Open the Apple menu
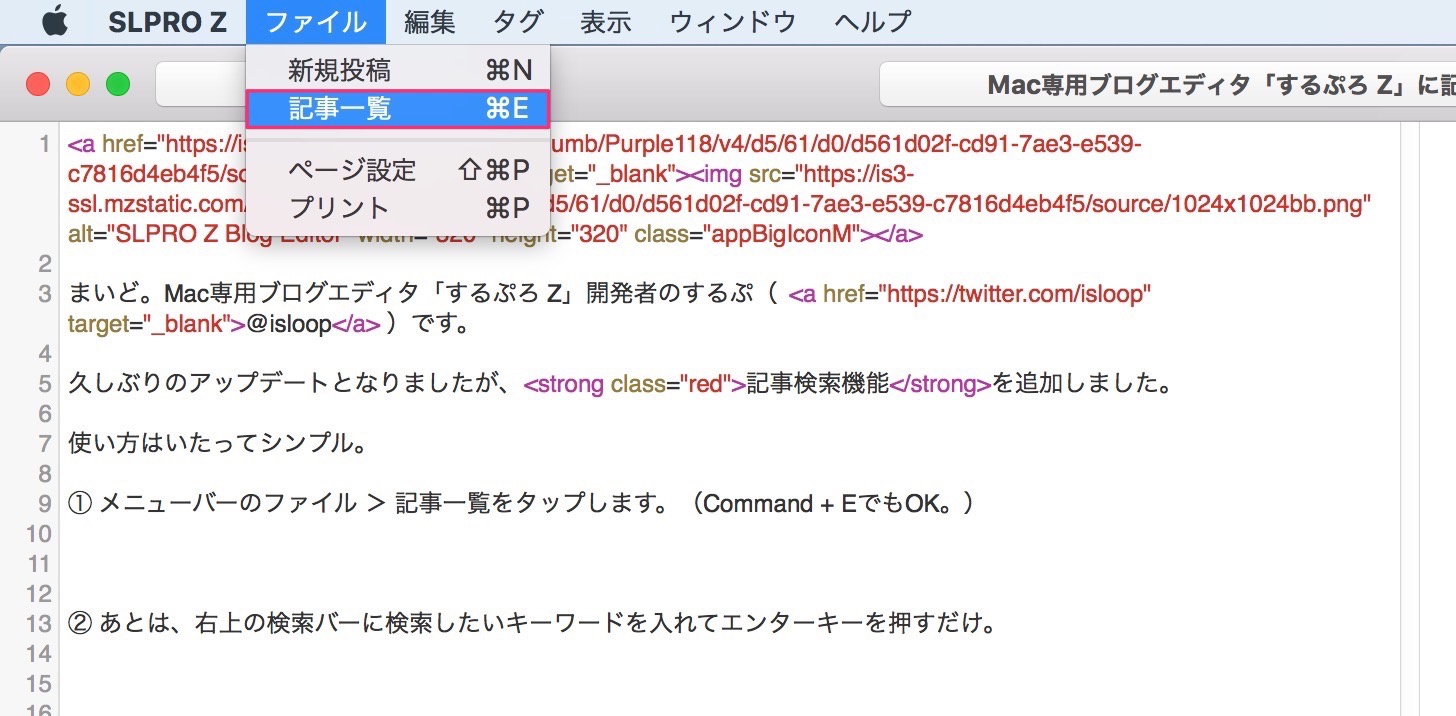1456x716 pixels. point(54,21)
